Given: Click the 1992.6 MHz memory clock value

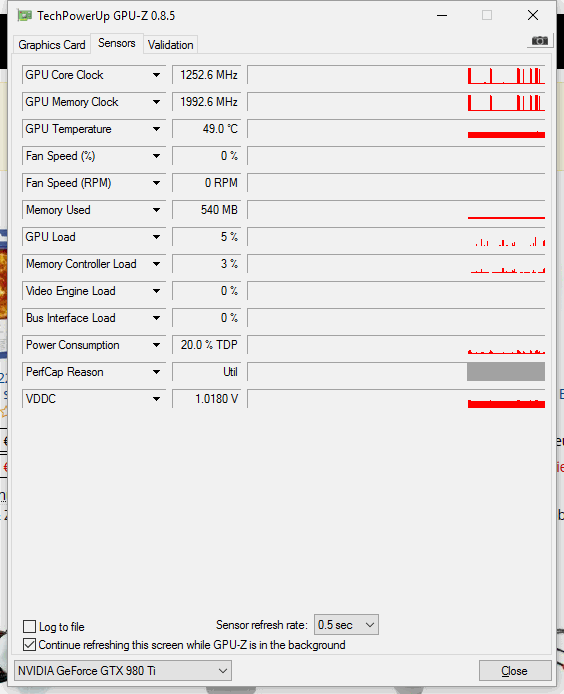Looking at the screenshot, I should coord(206,102).
